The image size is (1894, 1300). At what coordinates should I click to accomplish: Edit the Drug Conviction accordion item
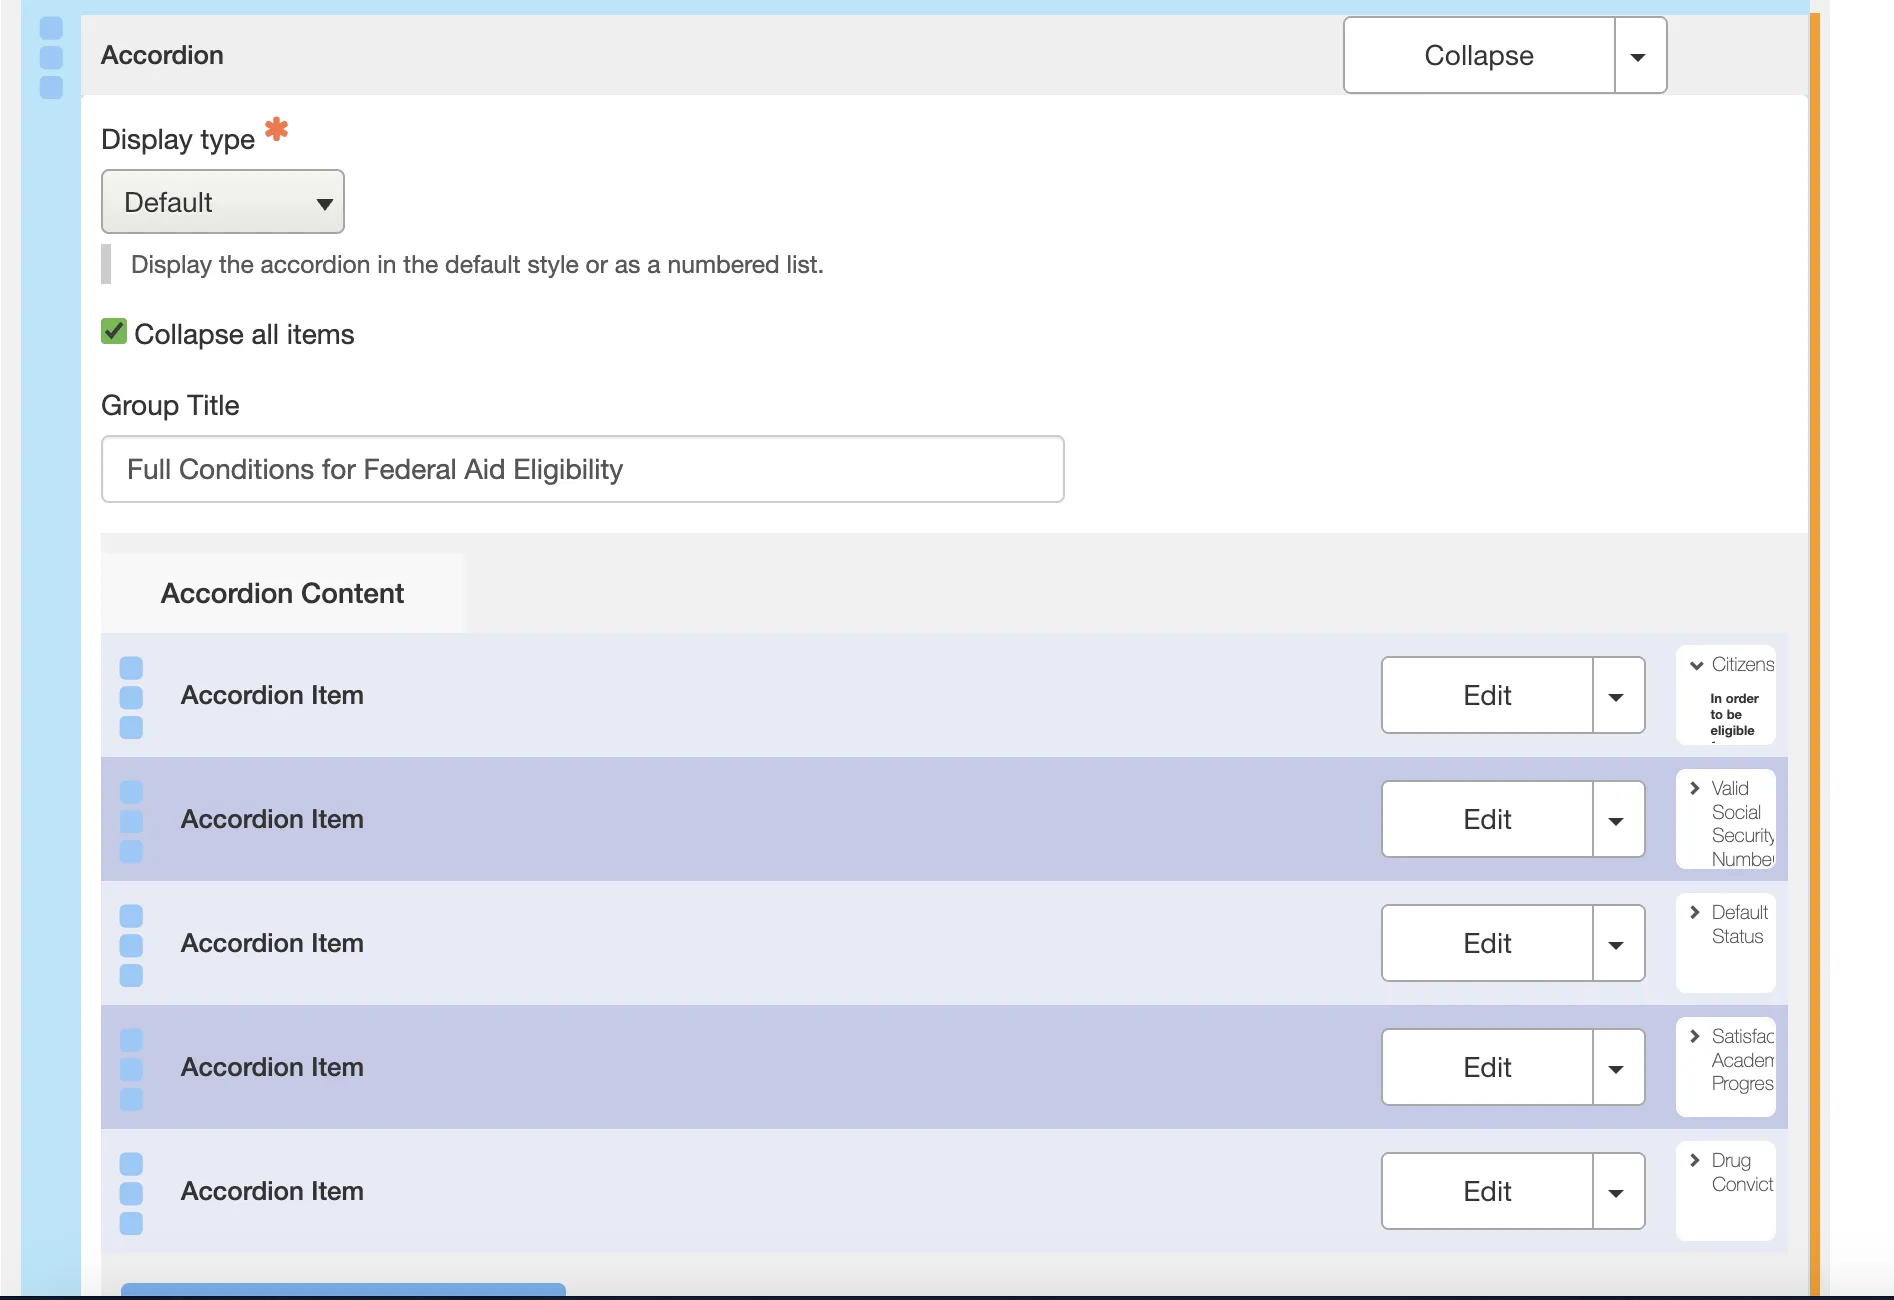coord(1487,1192)
